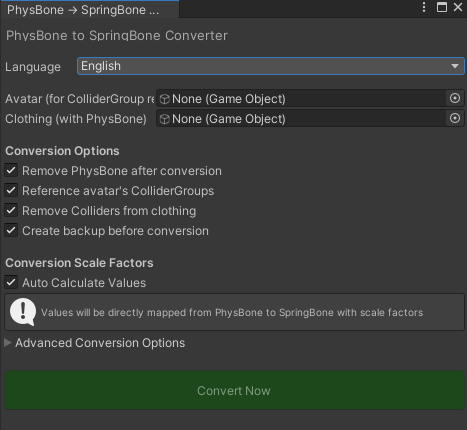The height and width of the screenshot is (430, 467).
Task: Click the cube icon in Avatar field
Action: tap(164, 99)
